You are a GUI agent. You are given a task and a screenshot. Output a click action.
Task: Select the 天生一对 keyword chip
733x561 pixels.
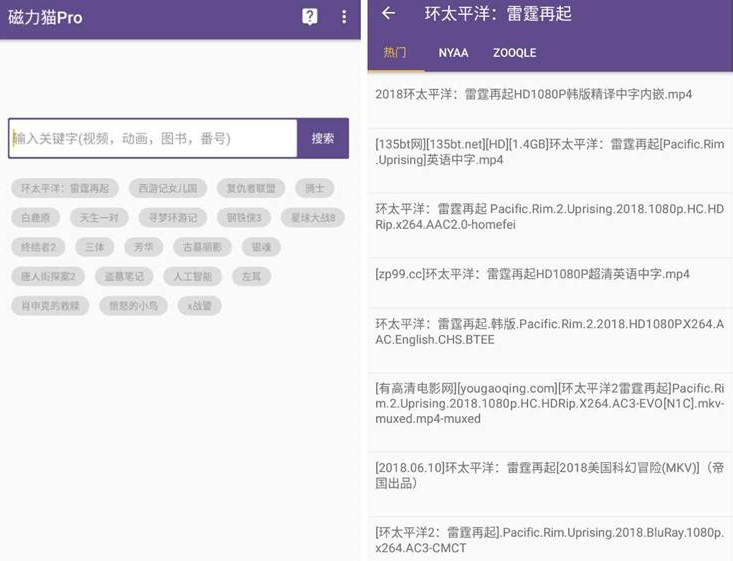coord(99,218)
